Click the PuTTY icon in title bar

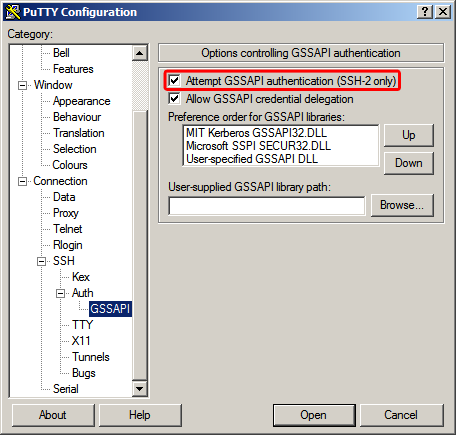click(13, 12)
